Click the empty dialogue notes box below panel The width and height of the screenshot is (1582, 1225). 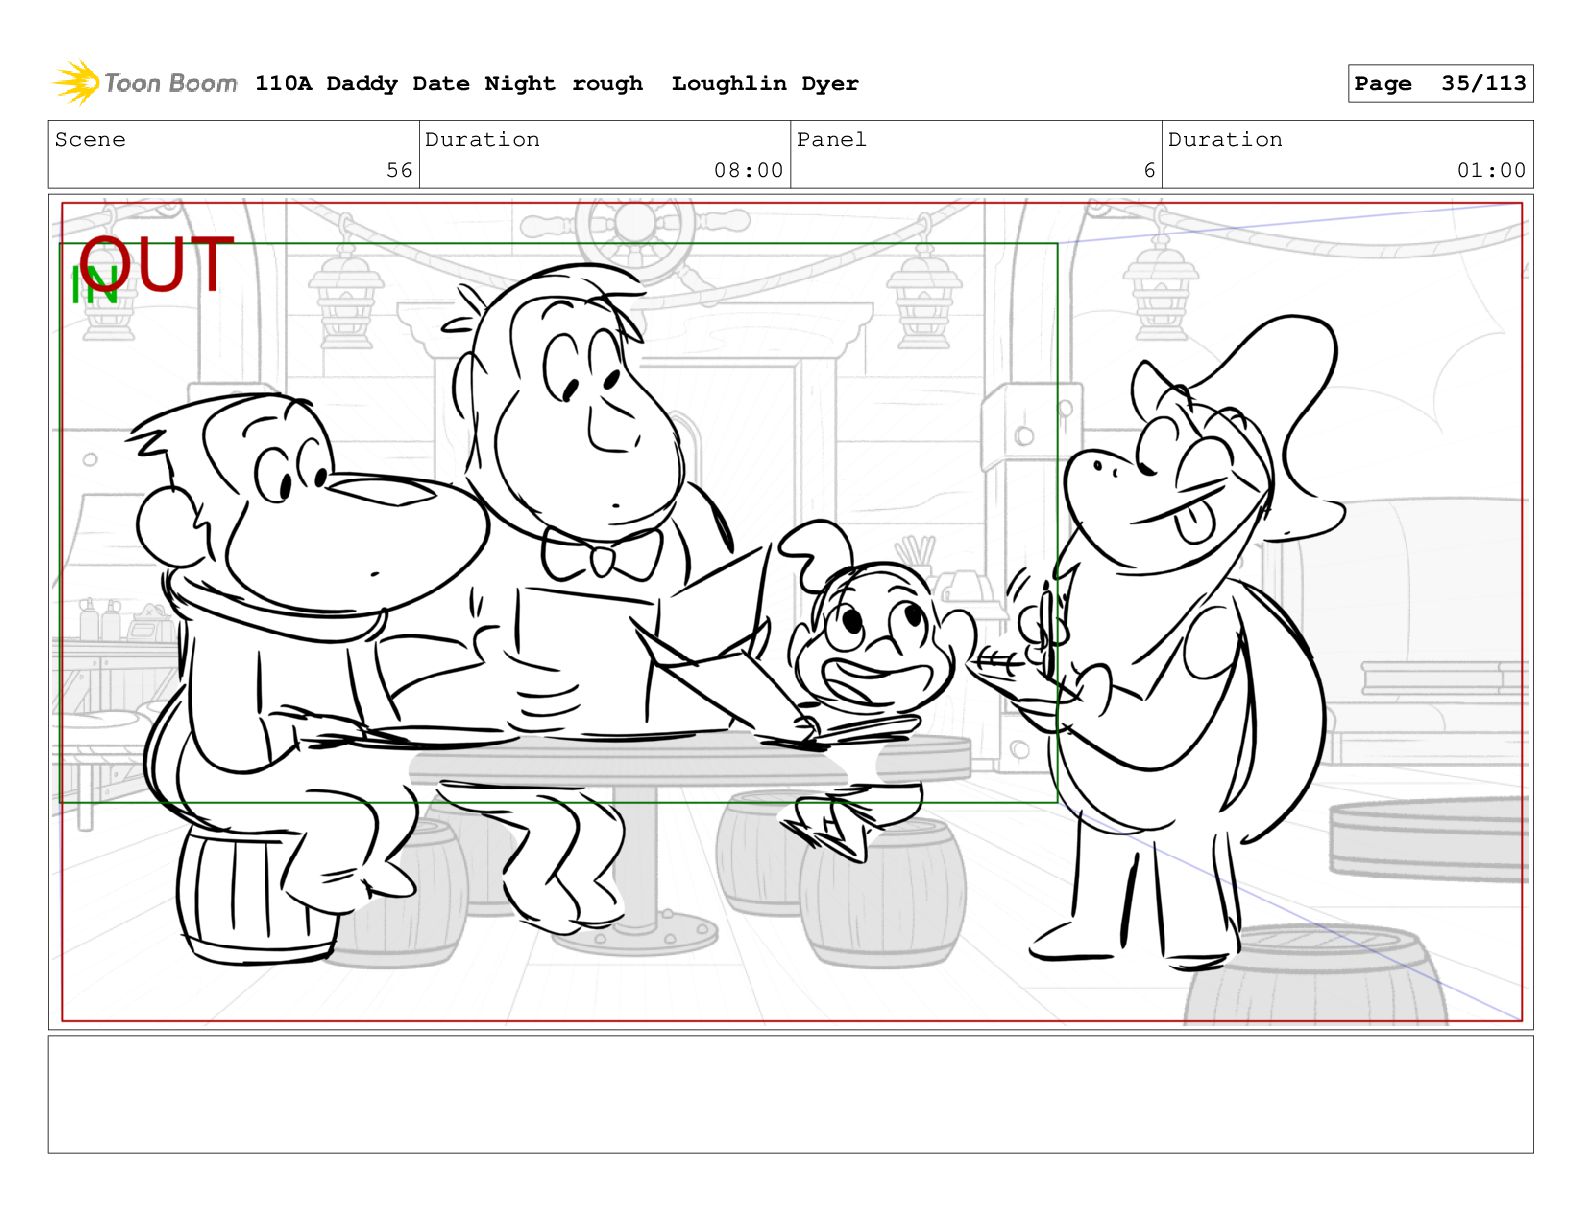click(790, 1094)
